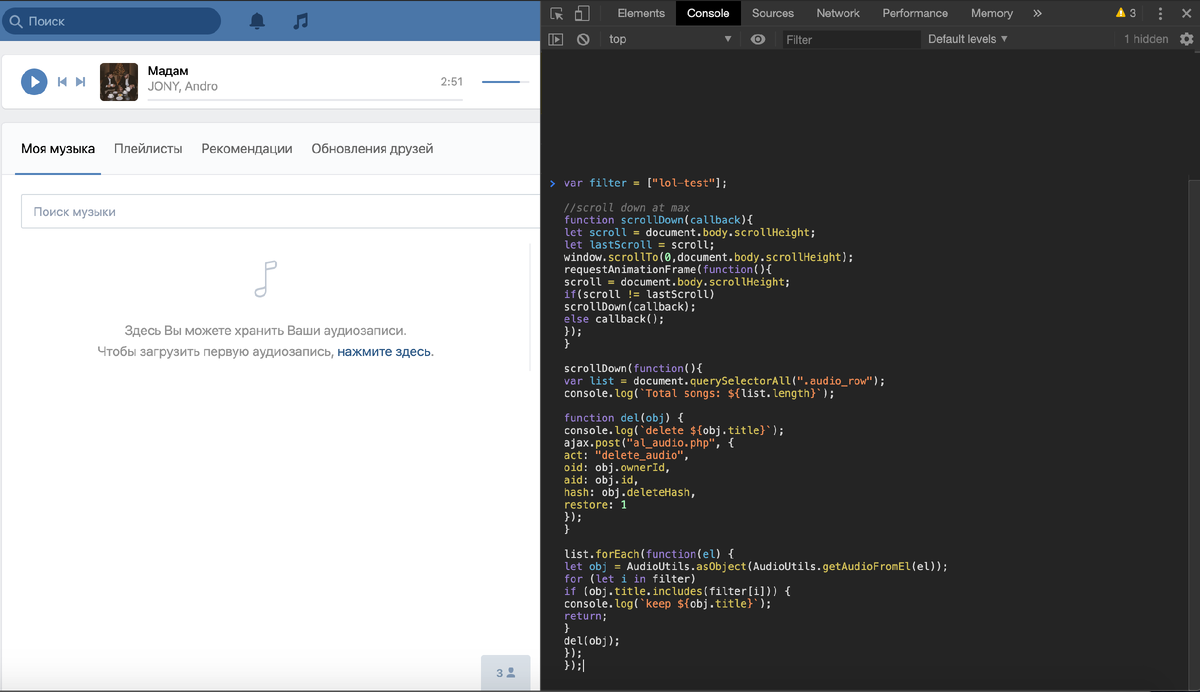
Task: Click the Мадам album cover thumbnail
Action: [x=119, y=82]
